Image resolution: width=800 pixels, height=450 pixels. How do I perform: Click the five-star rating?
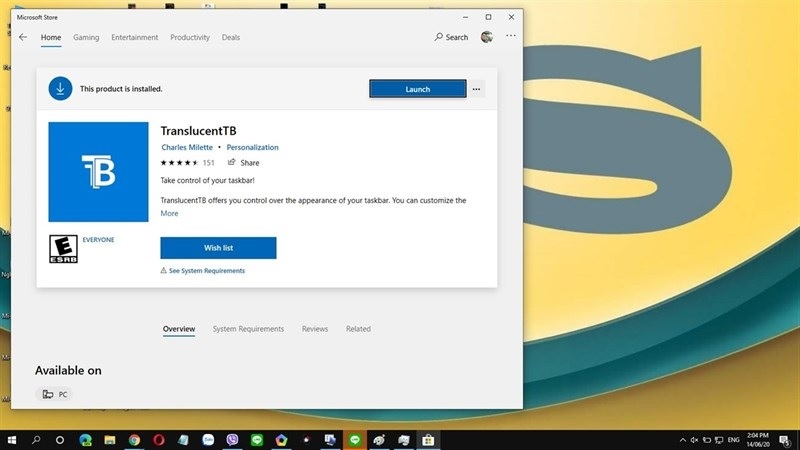click(179, 163)
